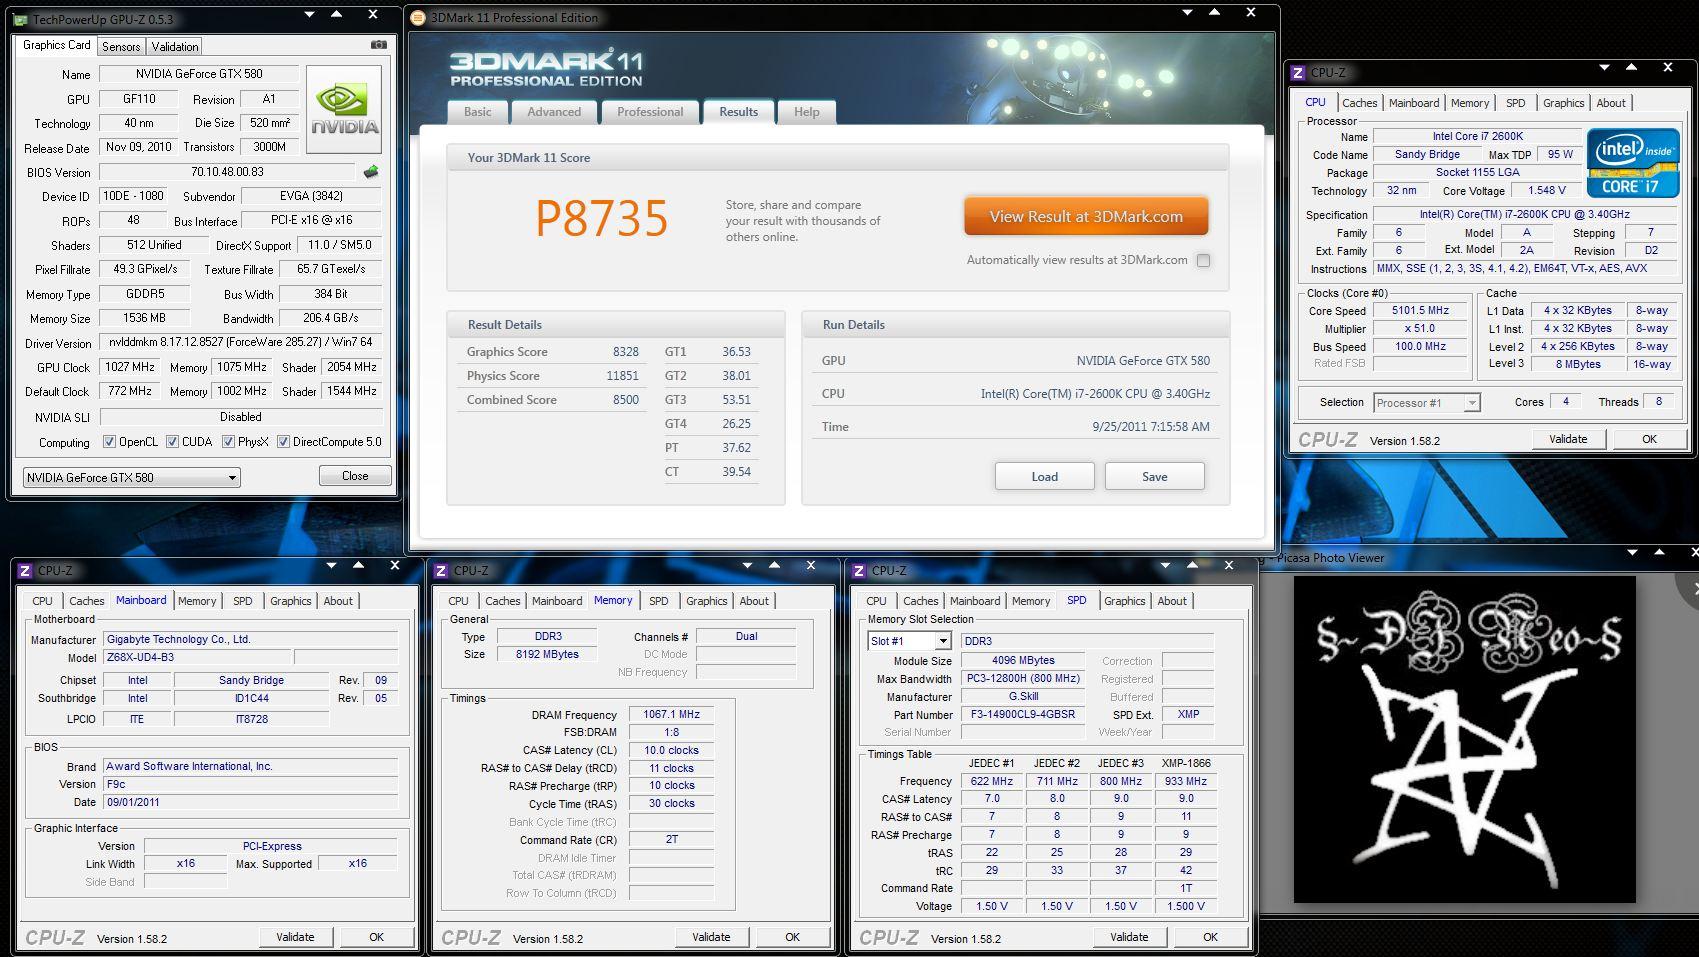This screenshot has height=957, width=1699.
Task: Open the Help tab in 3DMark 11
Action: coord(806,112)
